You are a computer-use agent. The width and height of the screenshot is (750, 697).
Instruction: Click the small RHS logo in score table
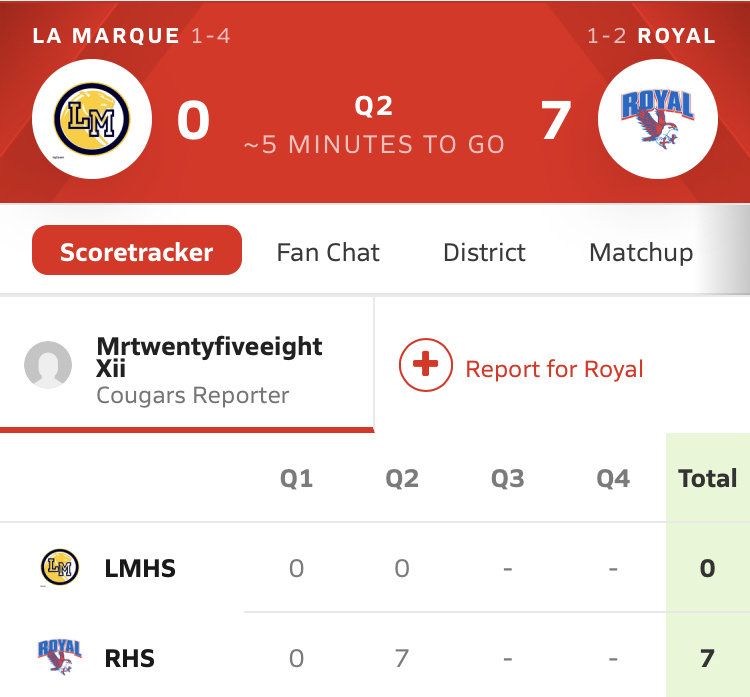pos(59,658)
